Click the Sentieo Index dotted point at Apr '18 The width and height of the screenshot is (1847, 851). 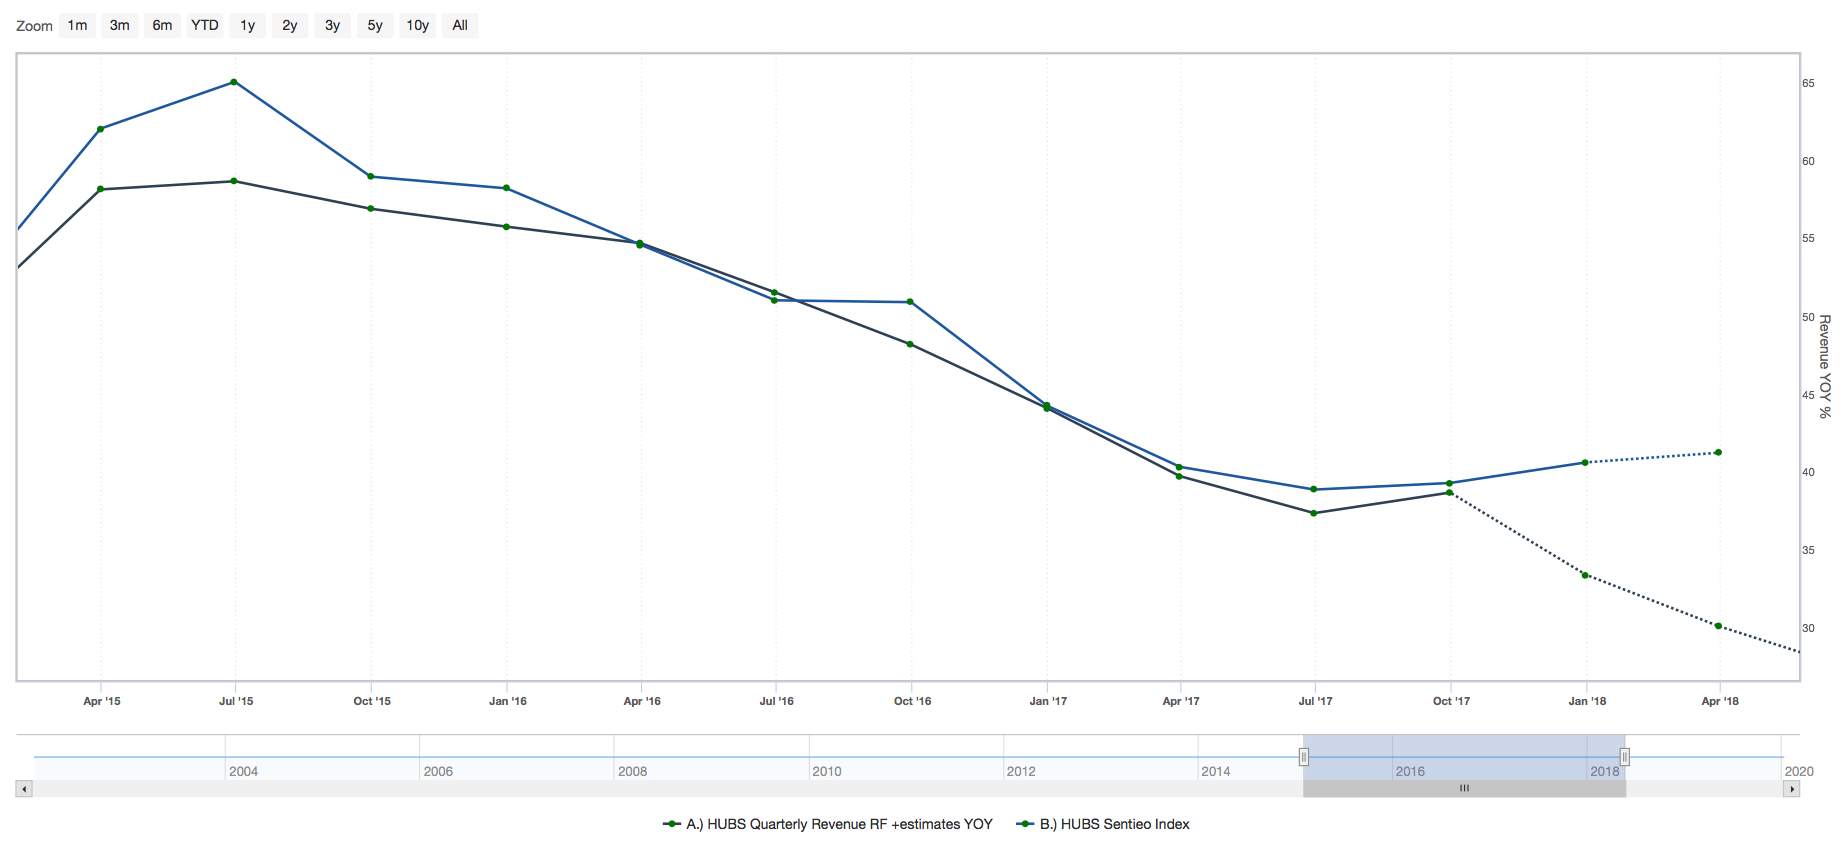pos(1719,452)
